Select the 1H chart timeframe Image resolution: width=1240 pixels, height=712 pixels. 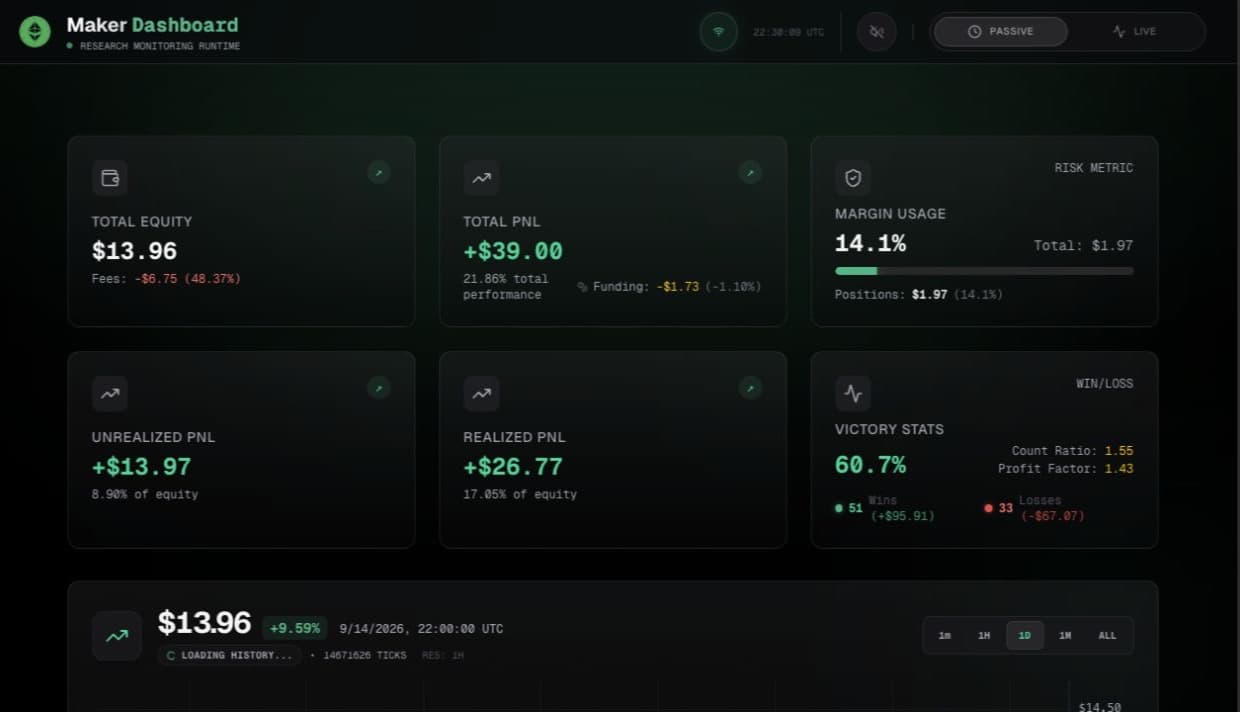984,636
